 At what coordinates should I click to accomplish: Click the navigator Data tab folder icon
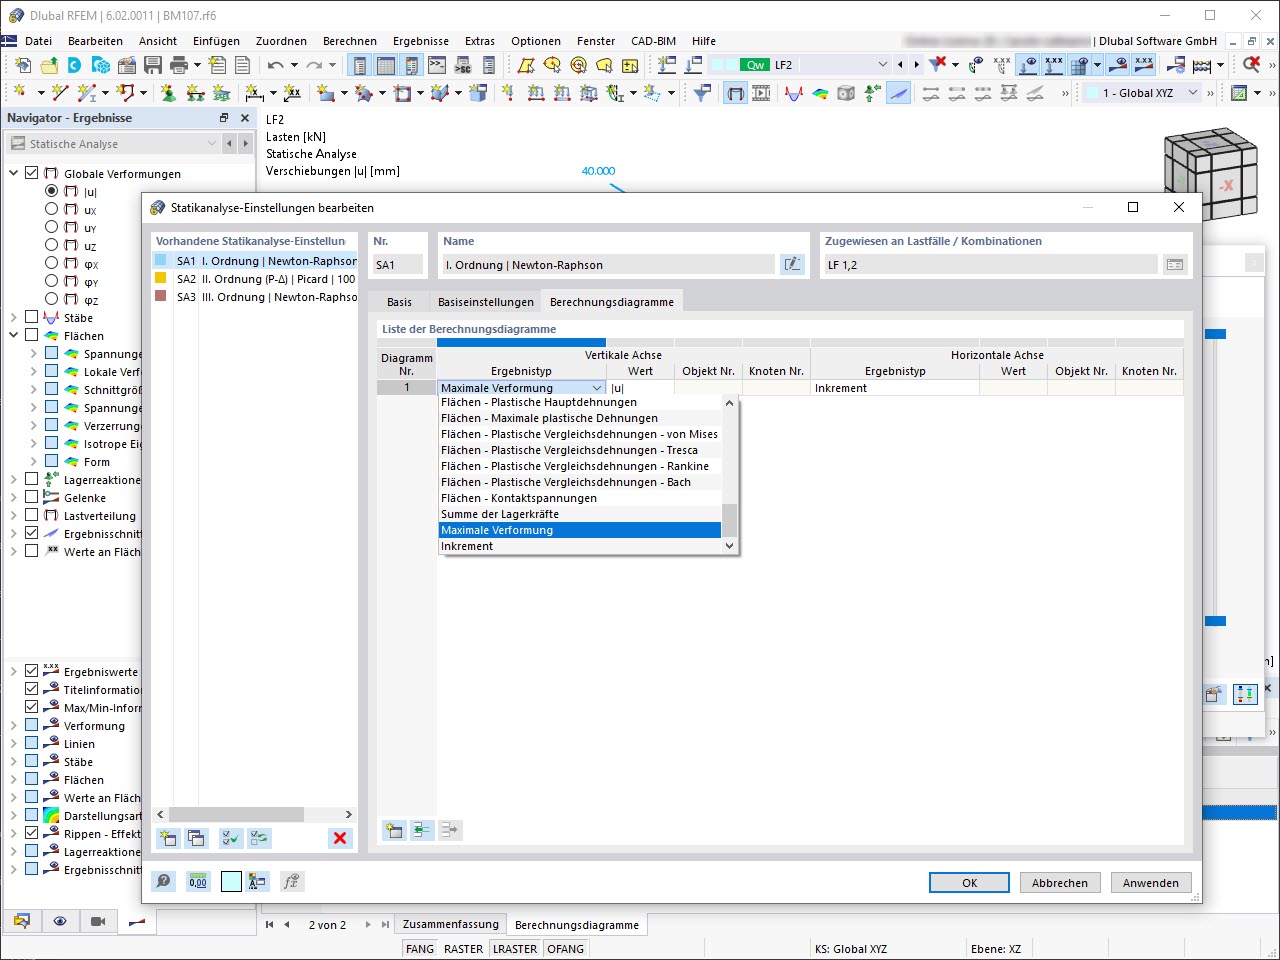click(x=22, y=921)
